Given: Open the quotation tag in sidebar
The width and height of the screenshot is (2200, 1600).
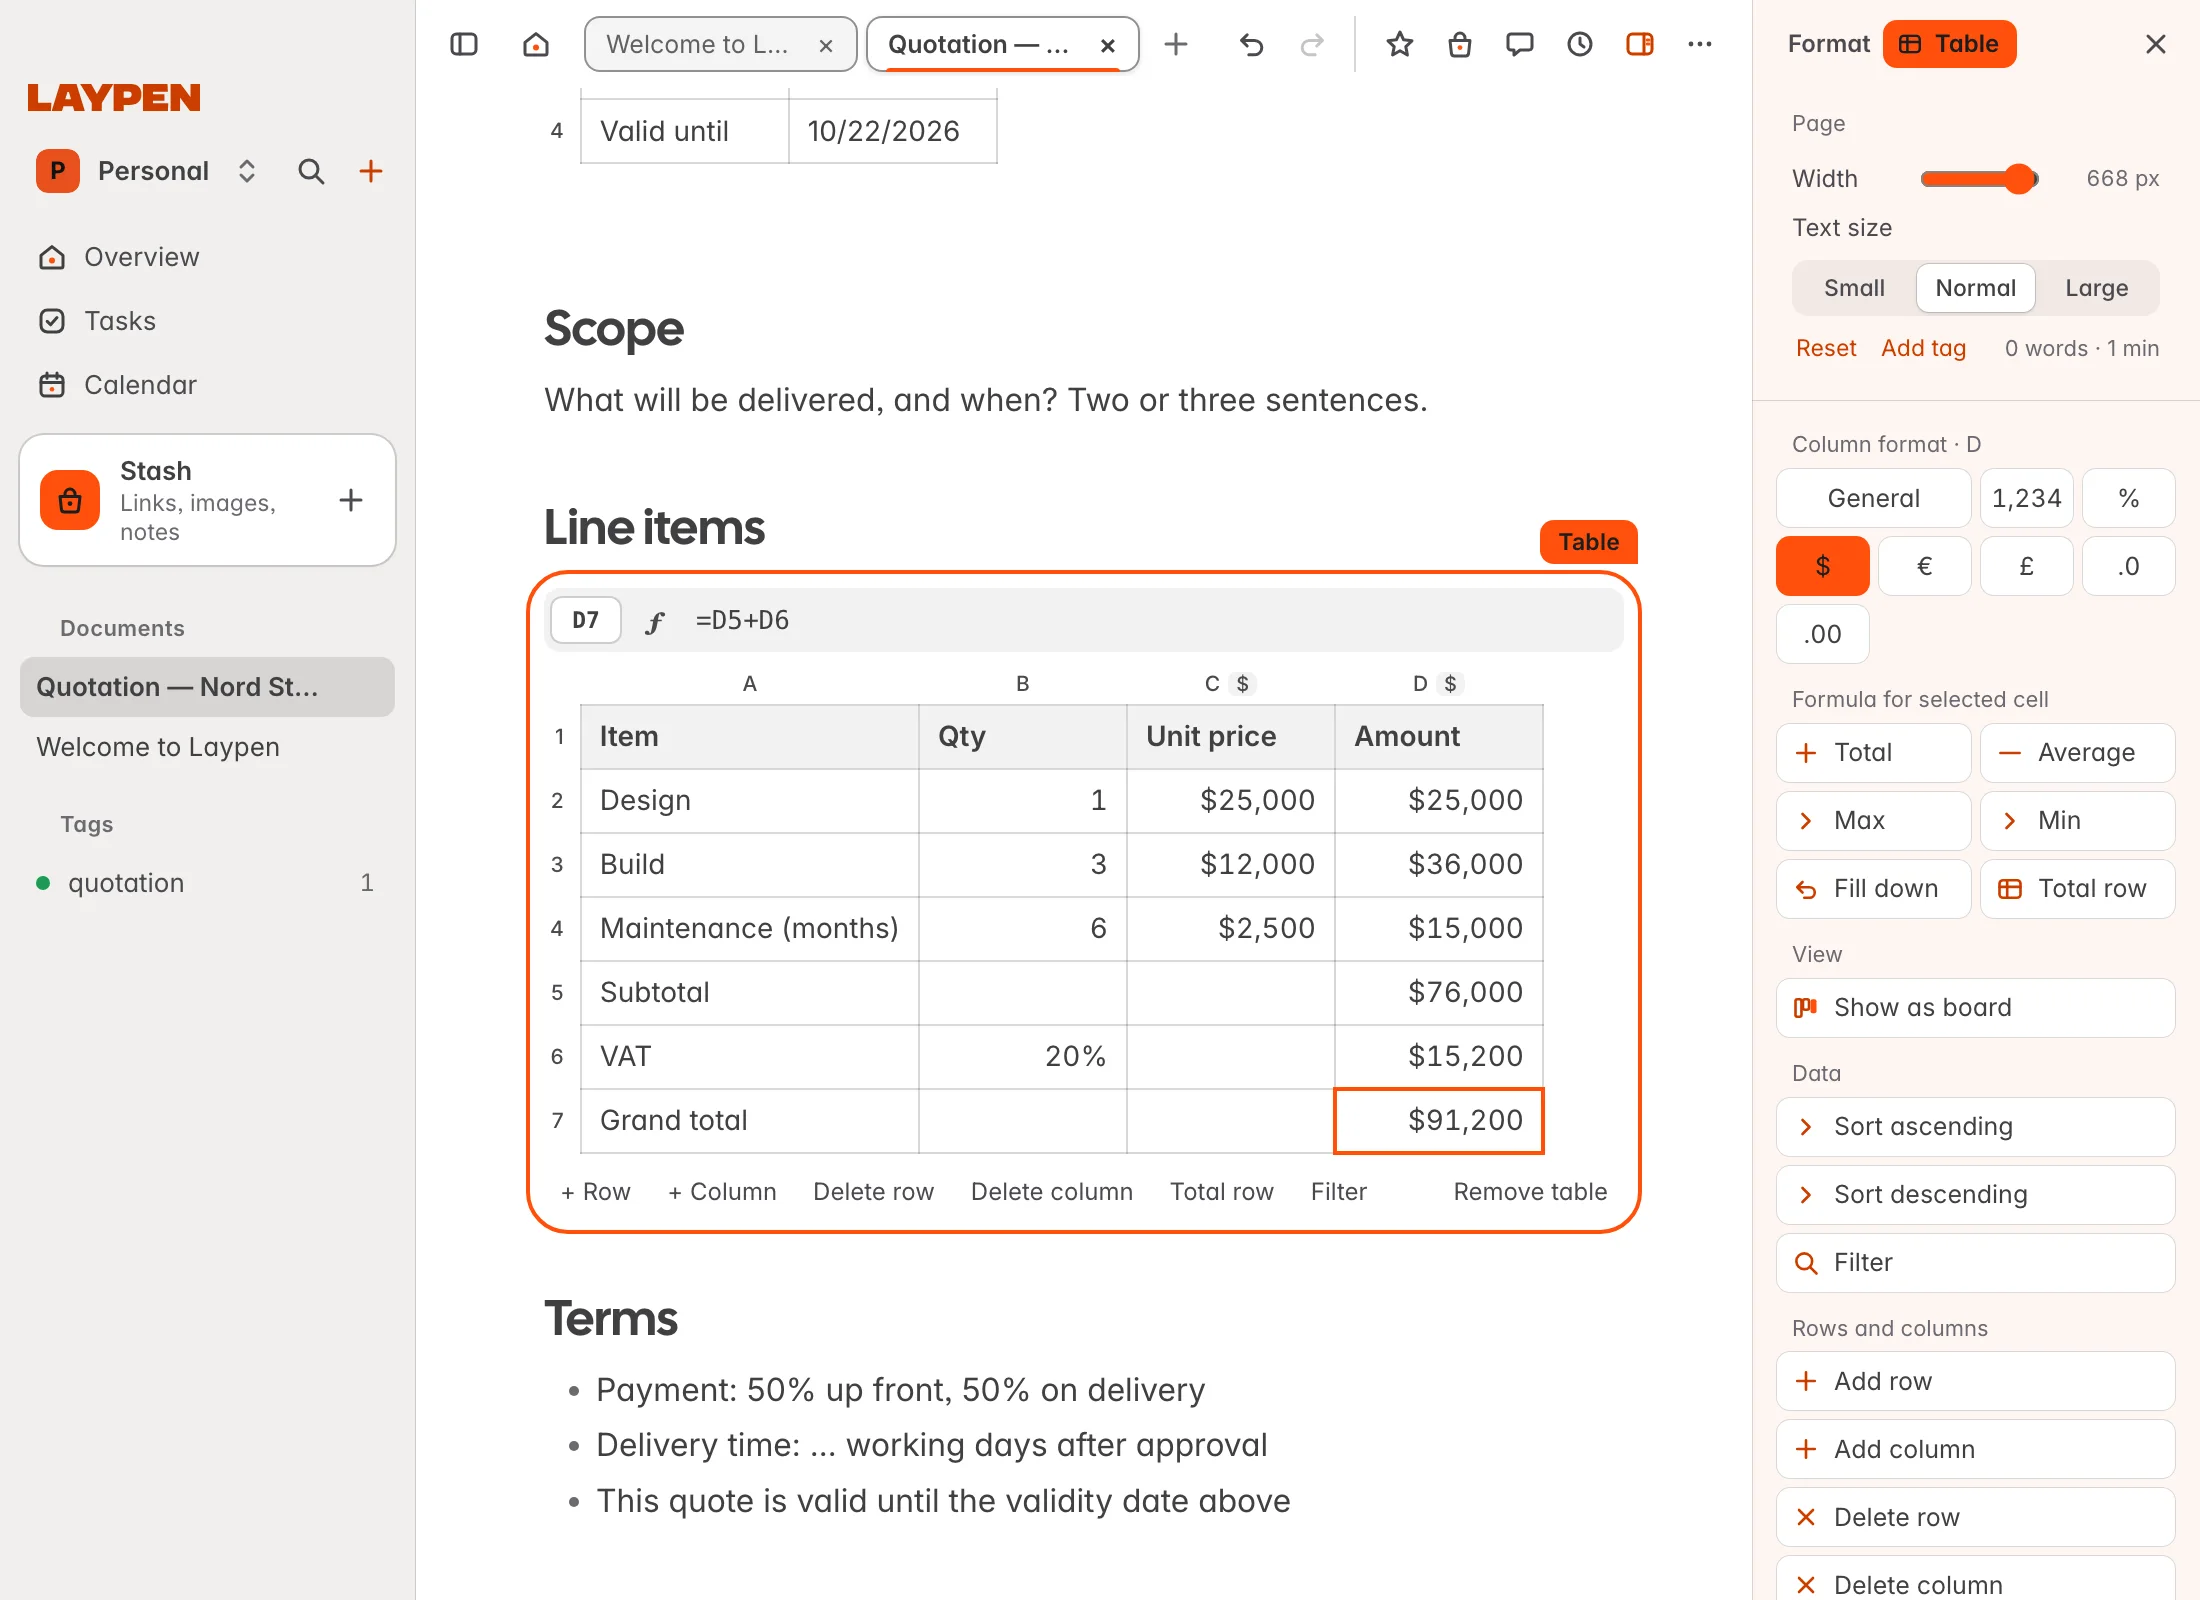Looking at the screenshot, I should (x=207, y=883).
